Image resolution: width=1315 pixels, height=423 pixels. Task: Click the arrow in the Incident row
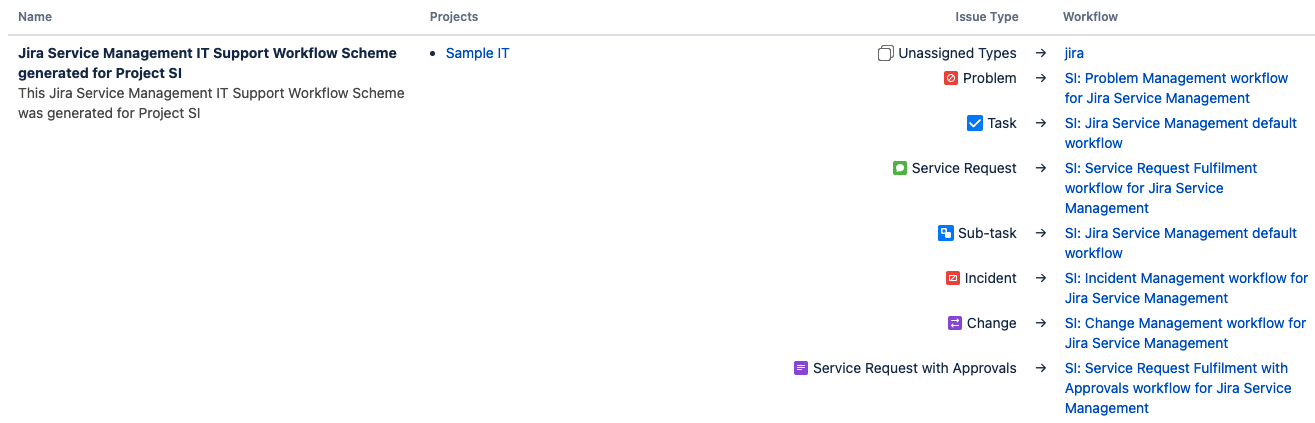(1041, 278)
